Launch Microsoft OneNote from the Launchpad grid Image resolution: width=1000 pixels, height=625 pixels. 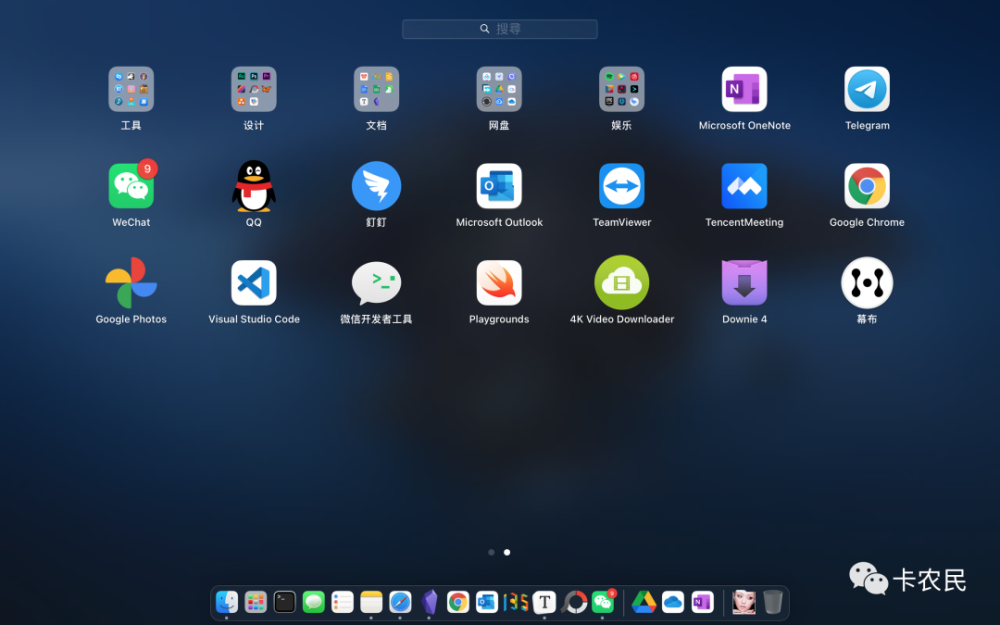(x=744, y=89)
